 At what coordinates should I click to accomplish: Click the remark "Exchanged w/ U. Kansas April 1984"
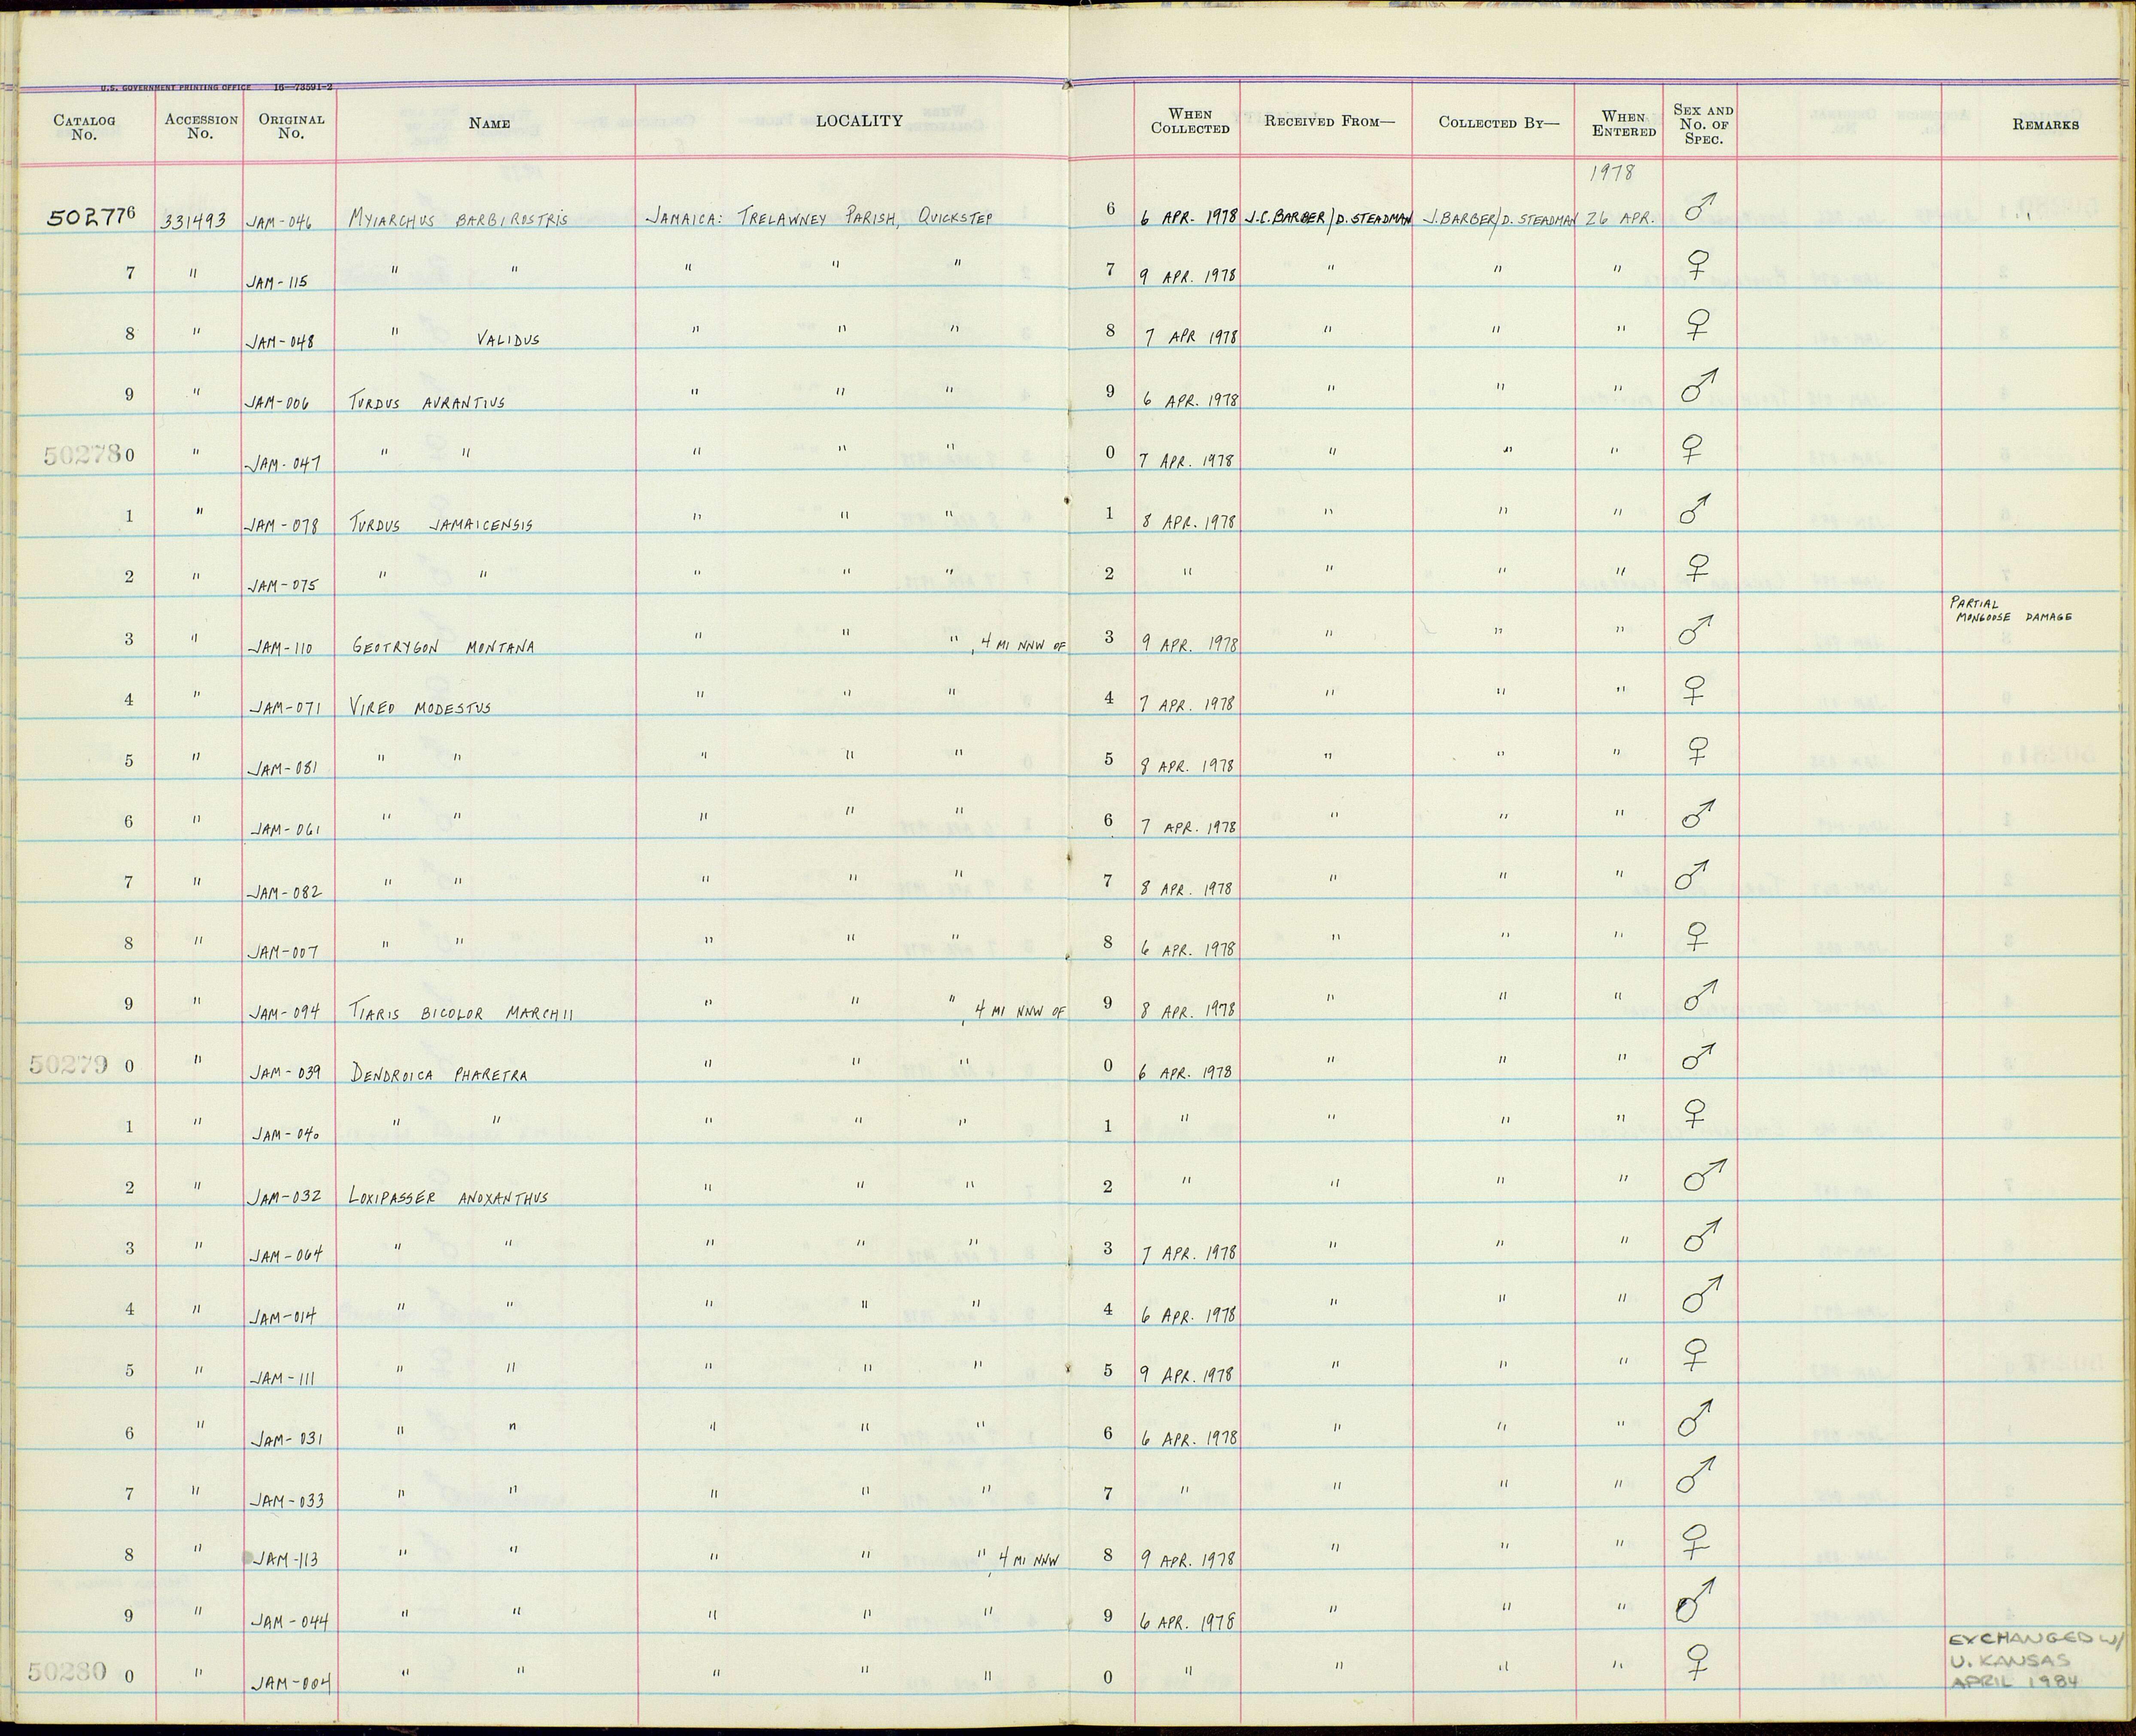(x=2036, y=1660)
